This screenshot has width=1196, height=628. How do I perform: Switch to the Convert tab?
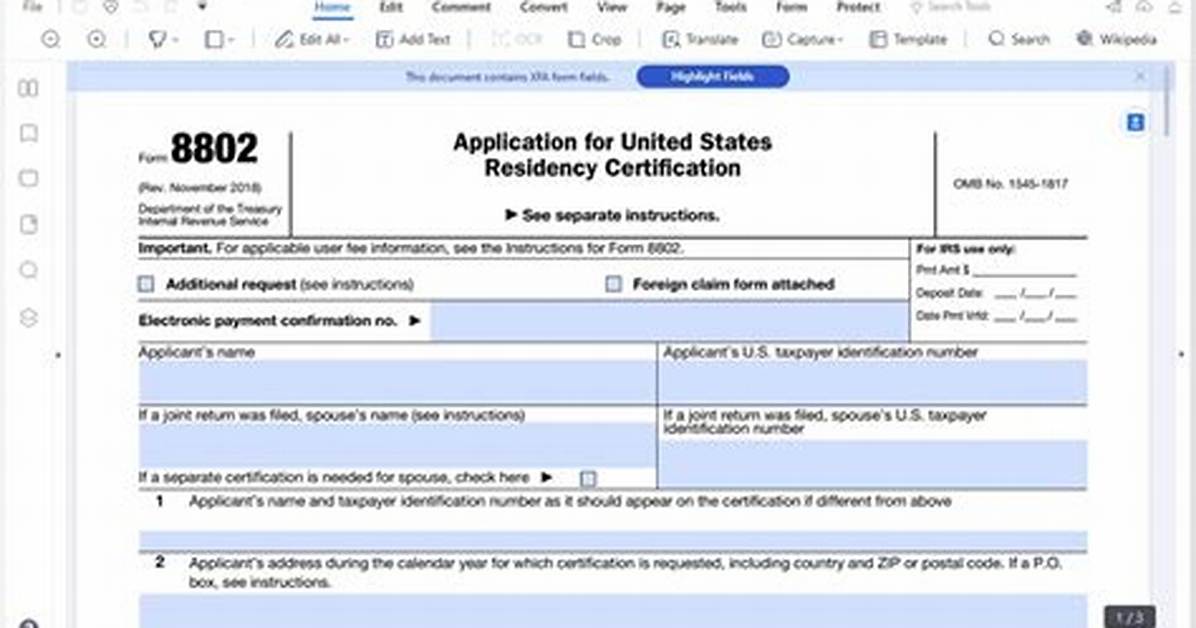(x=543, y=7)
